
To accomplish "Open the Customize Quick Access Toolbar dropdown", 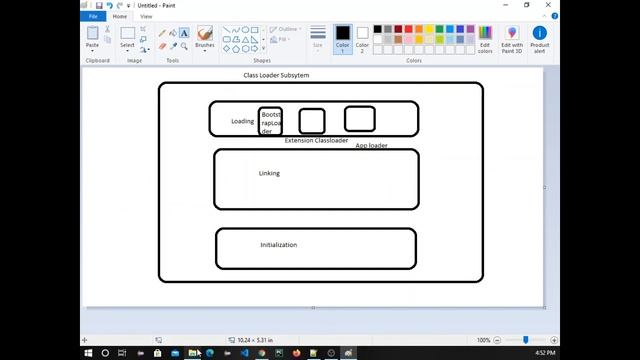I will click(x=128, y=6).
